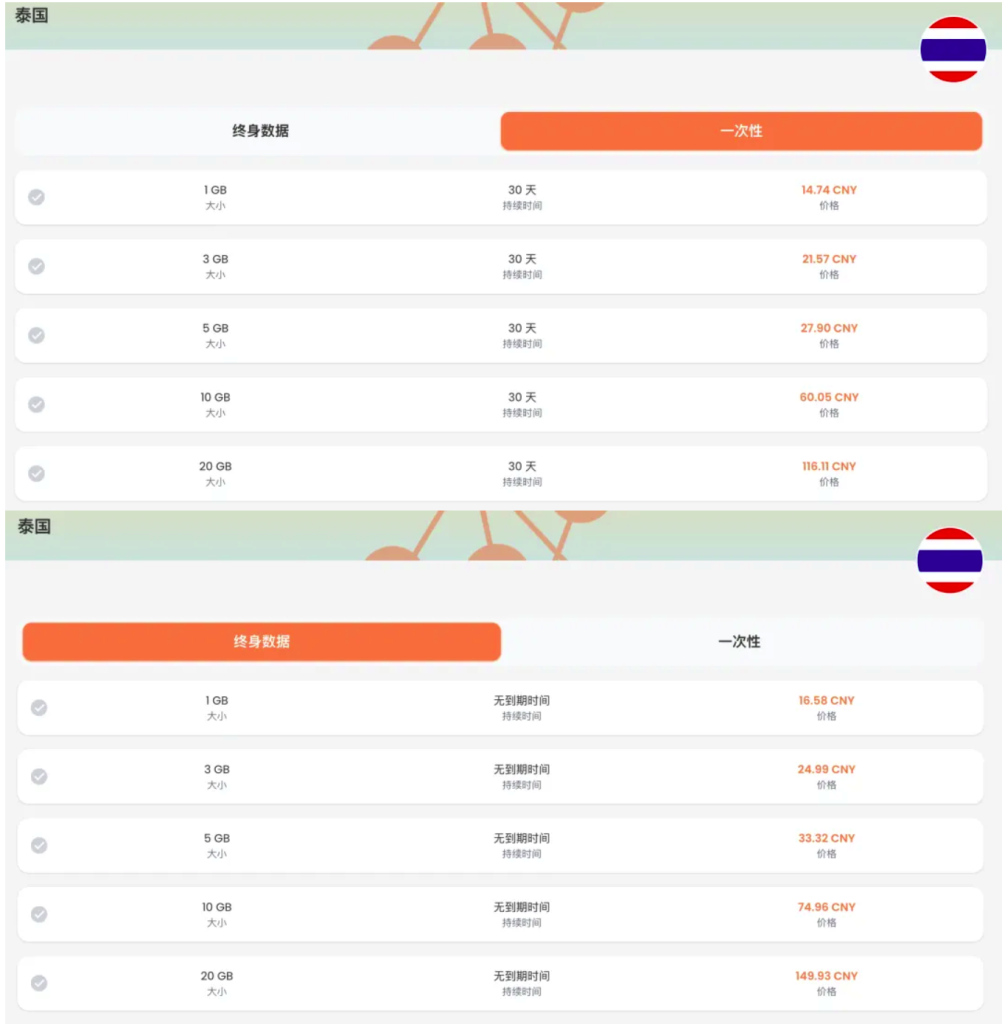
Task: Switch to 终身数据 tab in the top section
Action: tap(260, 131)
